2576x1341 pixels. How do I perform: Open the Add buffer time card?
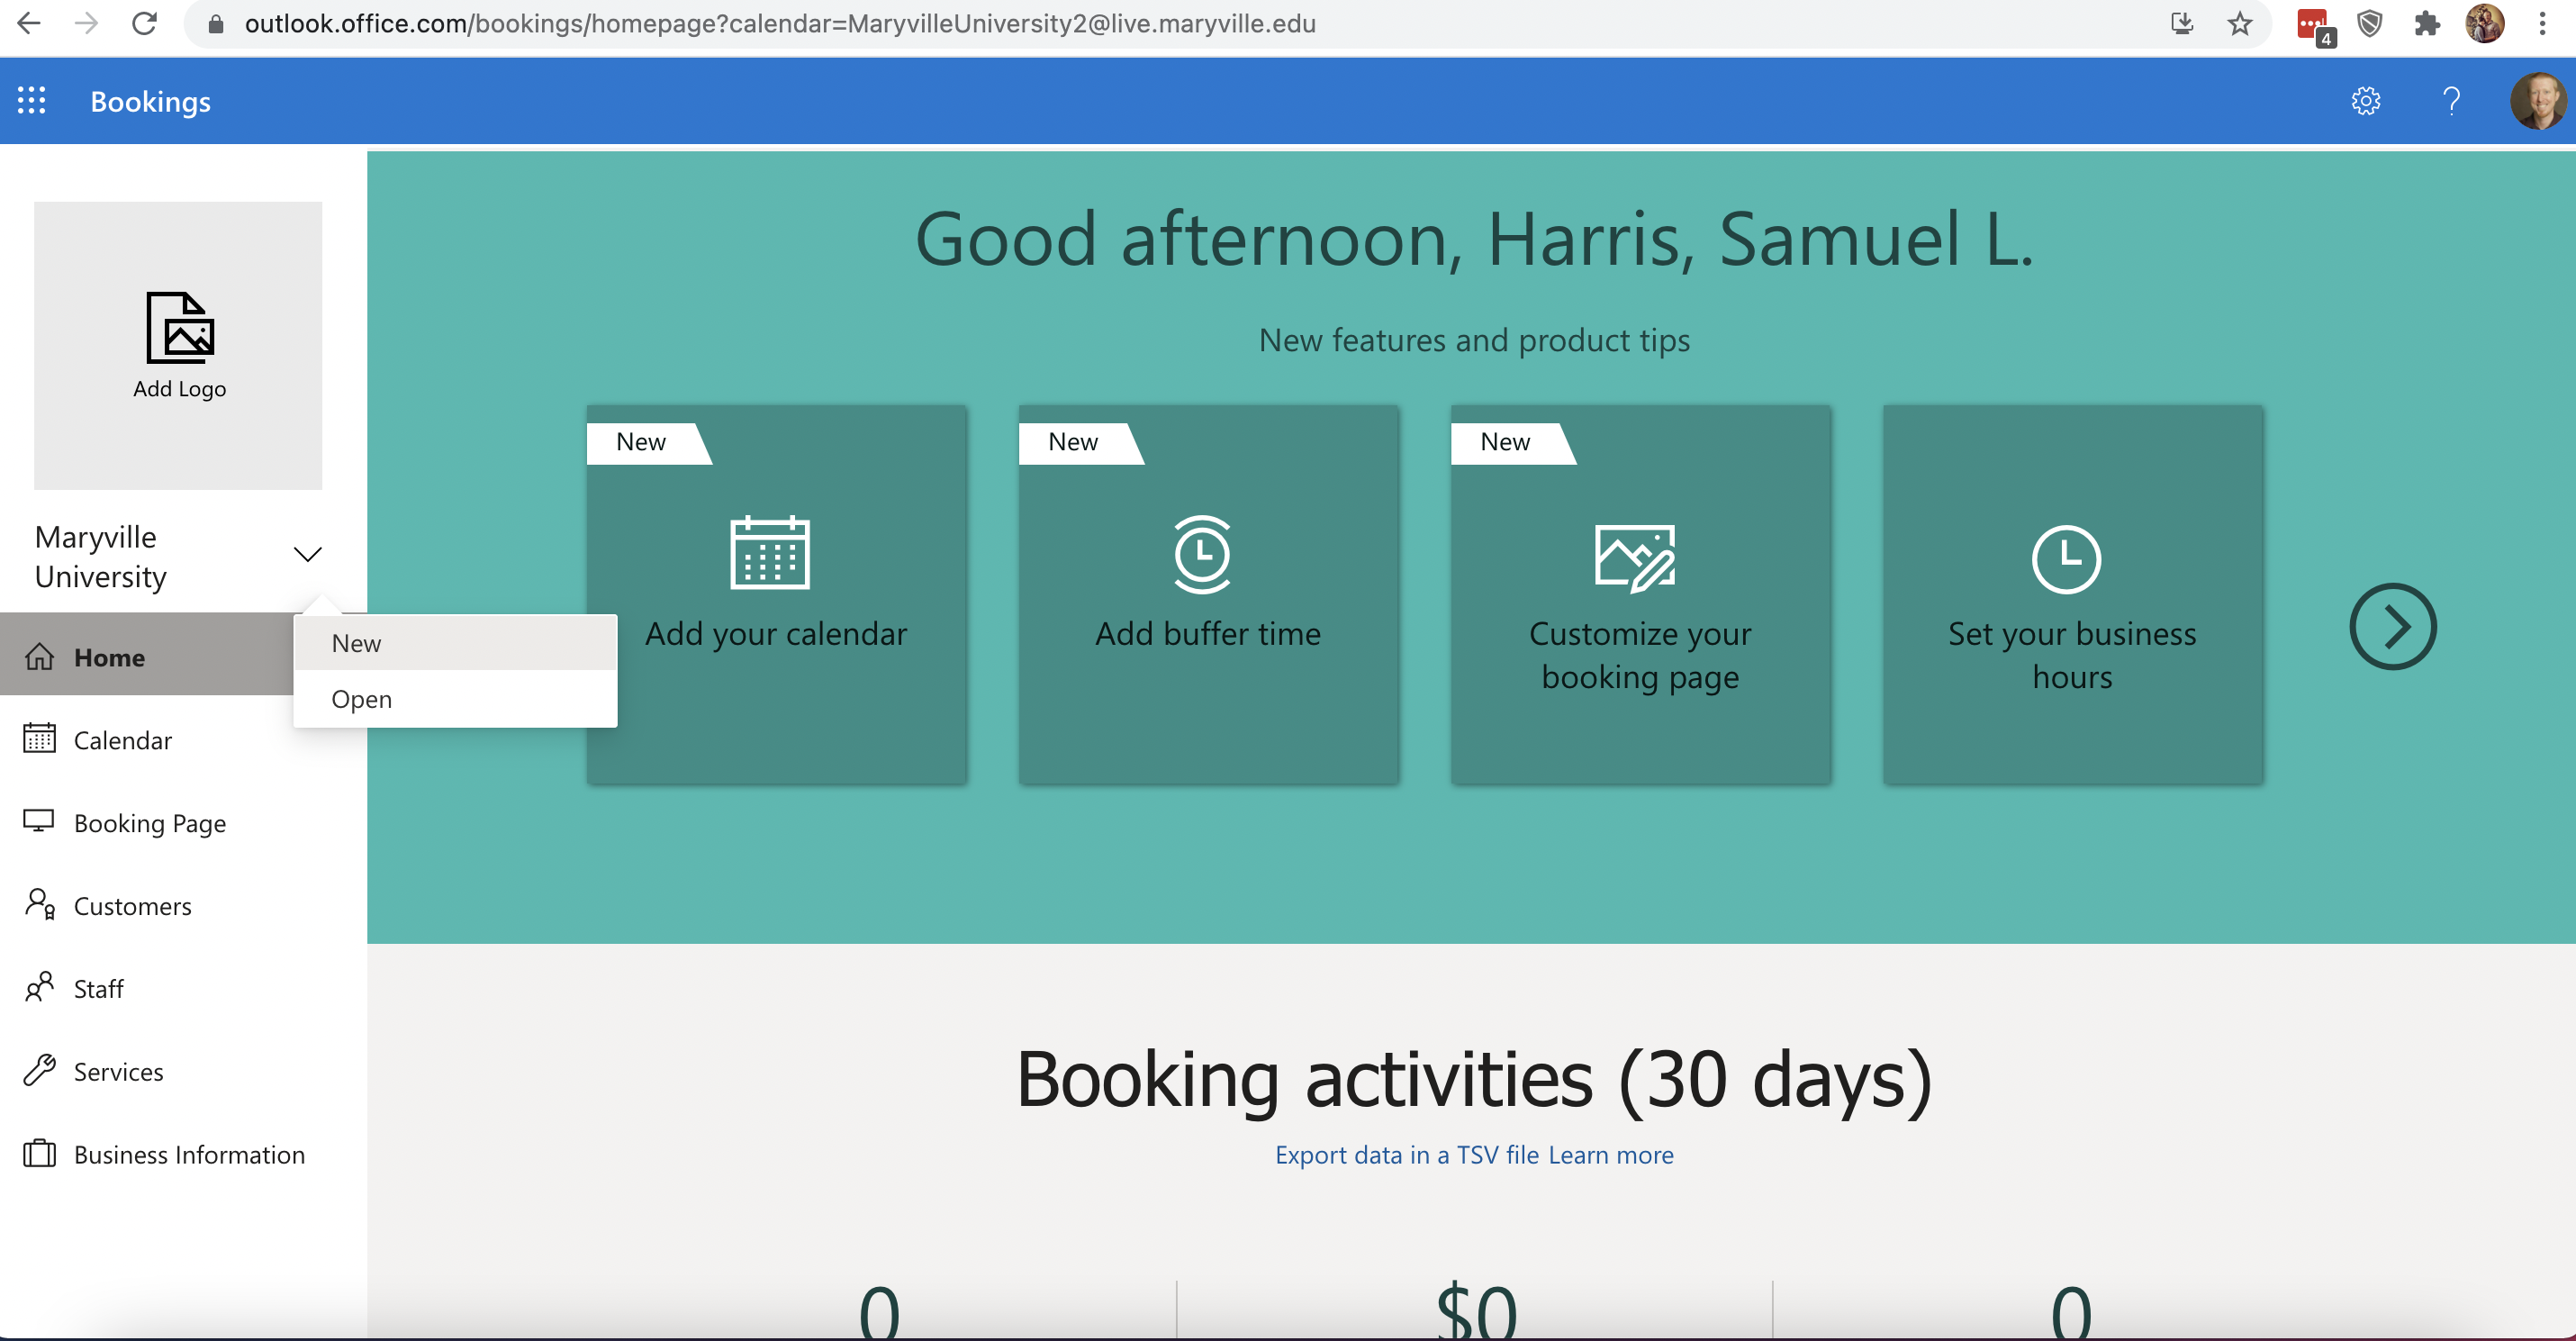coord(1208,594)
